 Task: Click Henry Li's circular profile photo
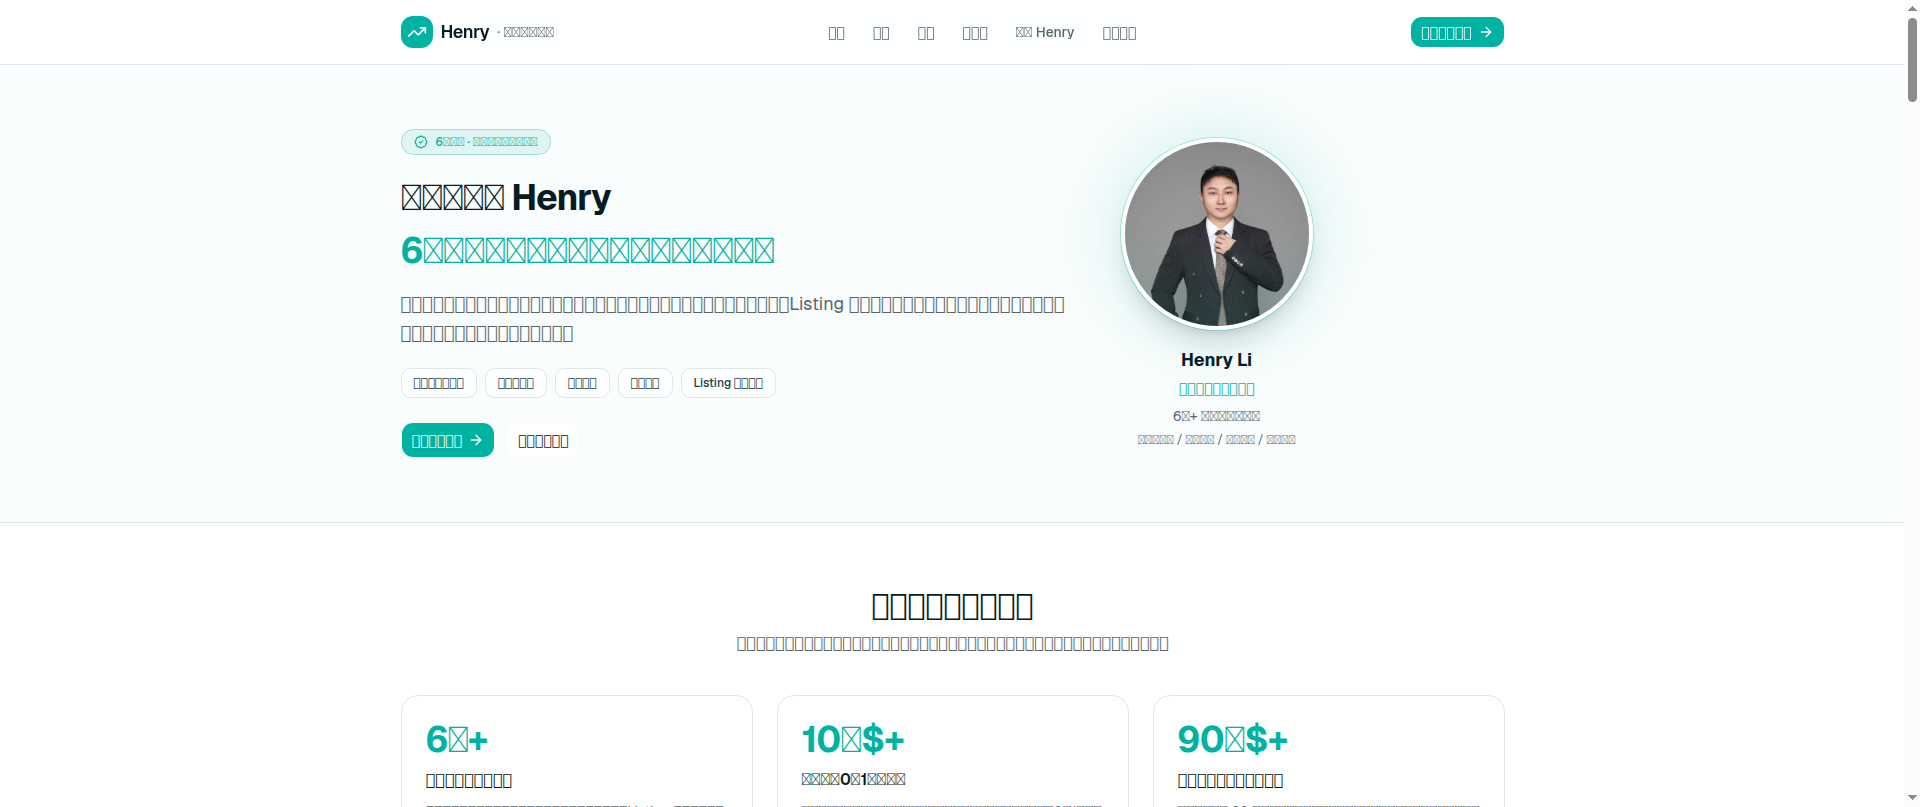1217,234
